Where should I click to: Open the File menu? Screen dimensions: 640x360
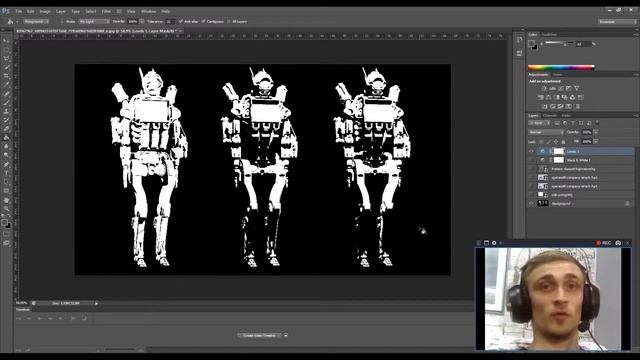pos(19,11)
